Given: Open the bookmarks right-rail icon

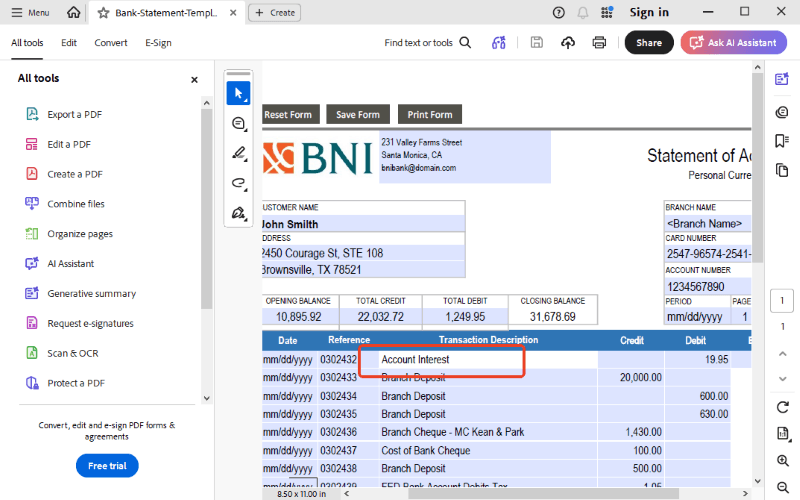Looking at the screenshot, I should click(782, 141).
